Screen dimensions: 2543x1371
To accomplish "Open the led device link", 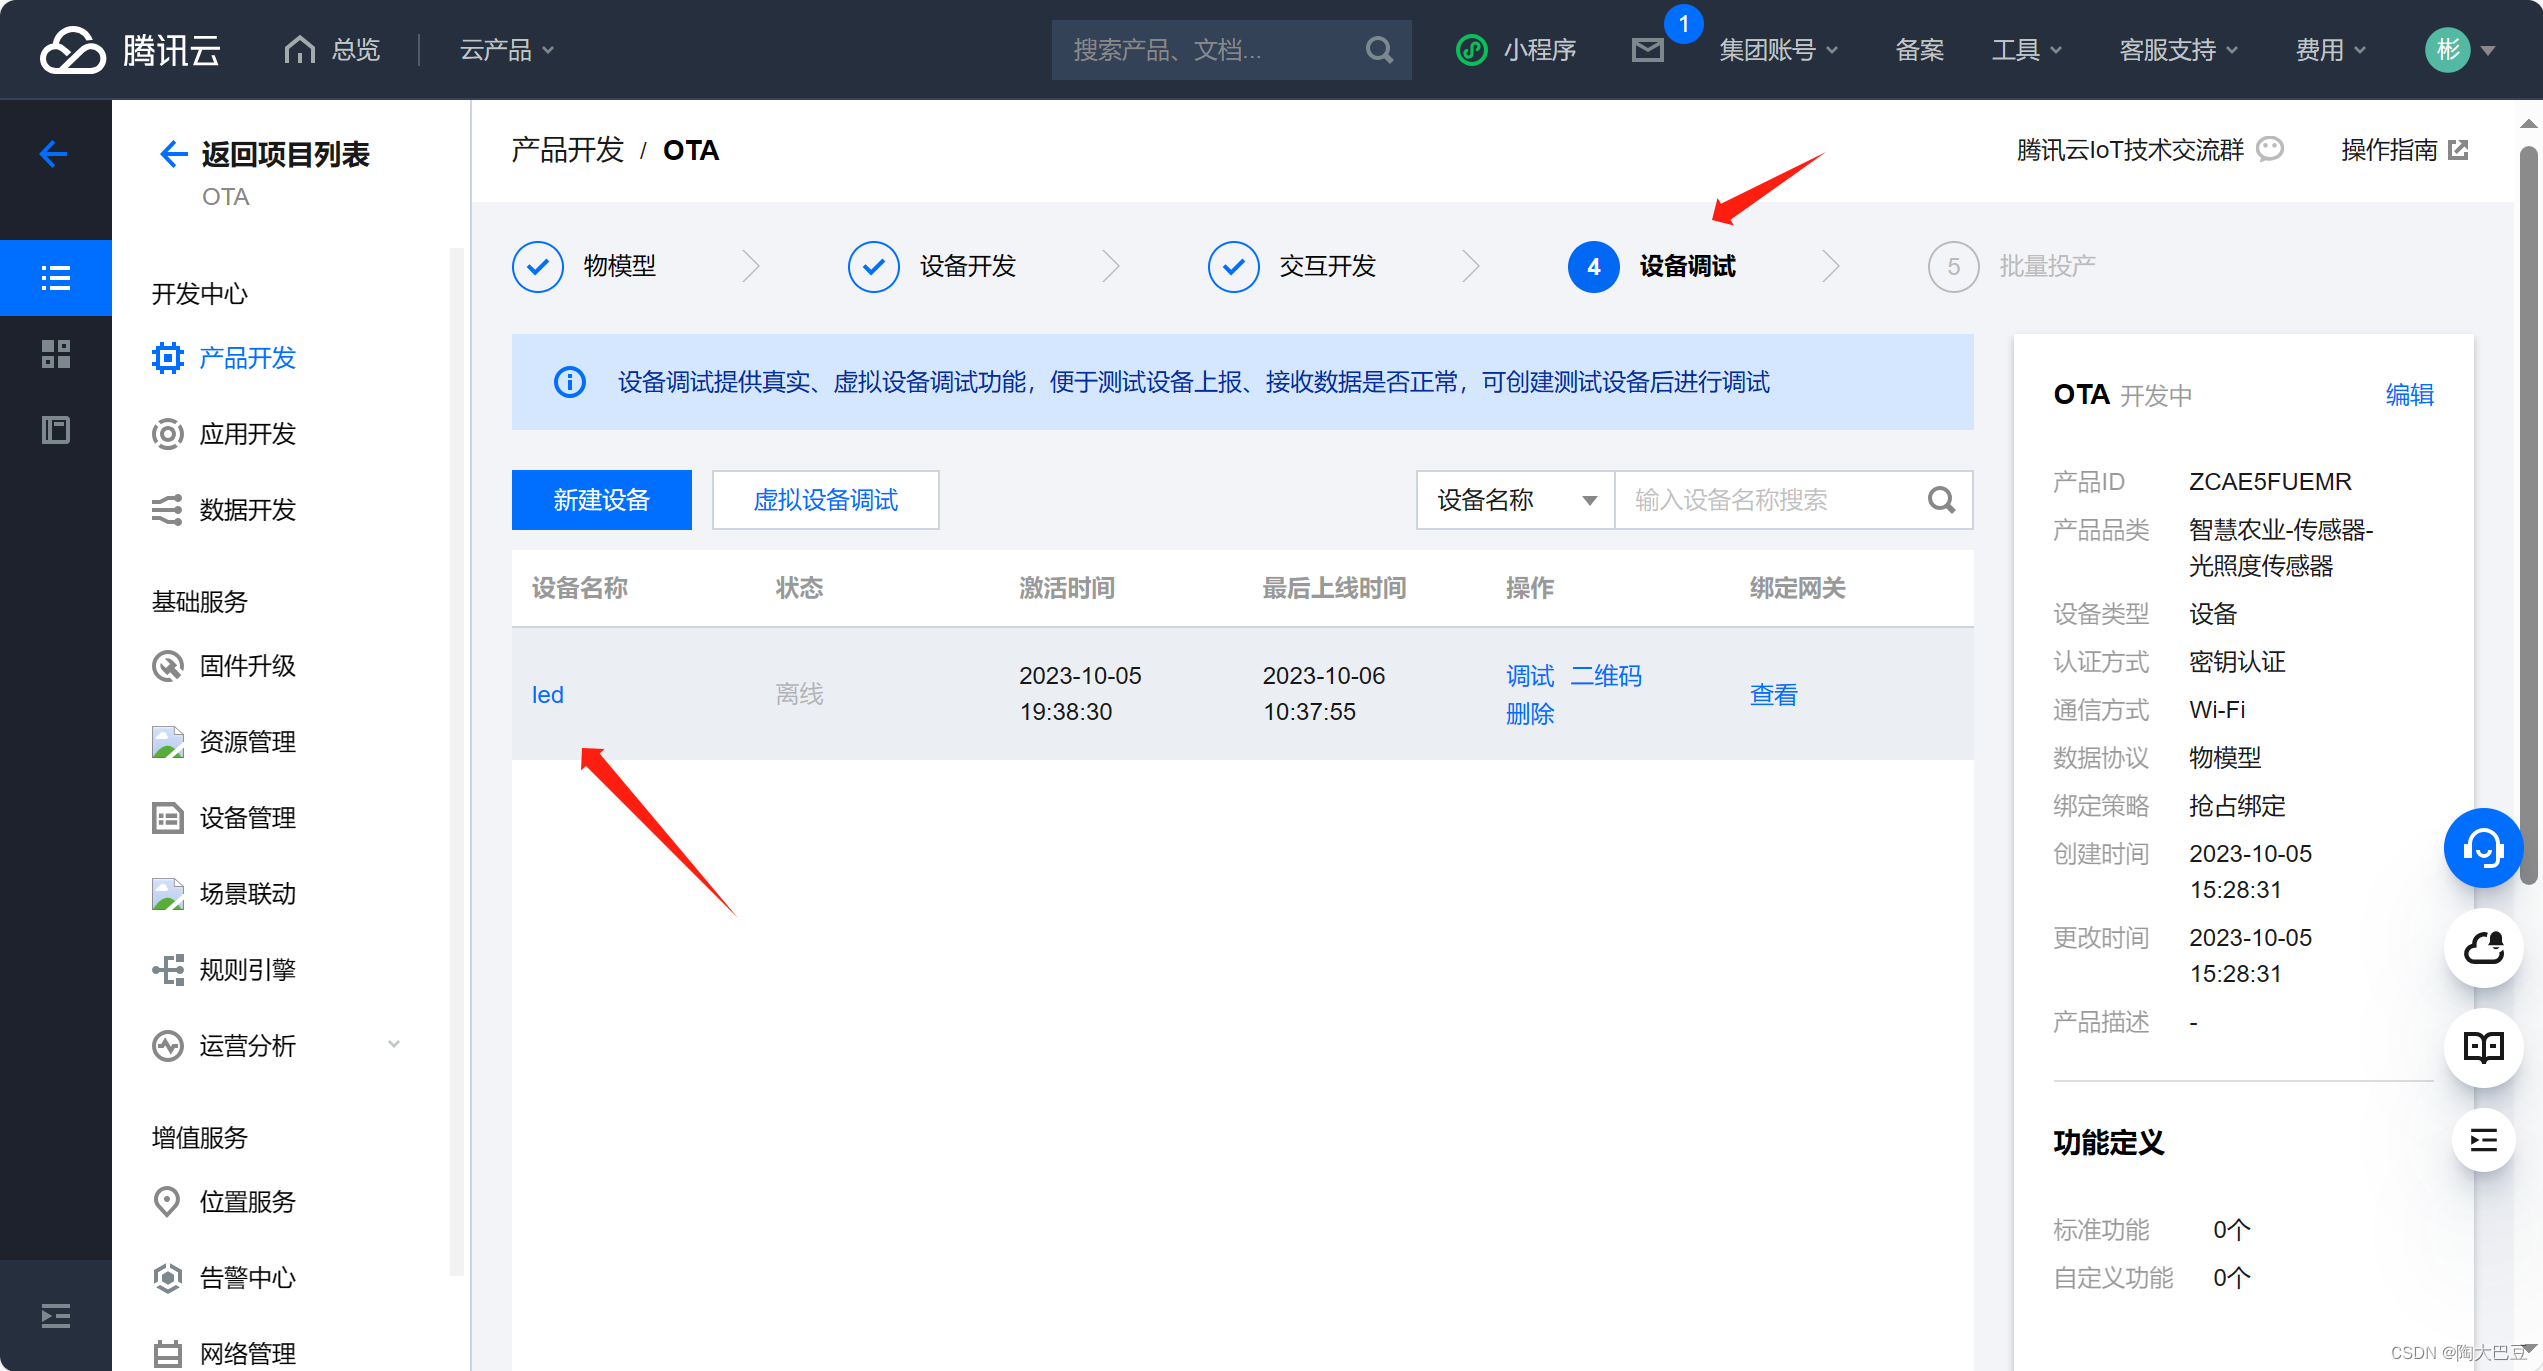I will click(547, 695).
